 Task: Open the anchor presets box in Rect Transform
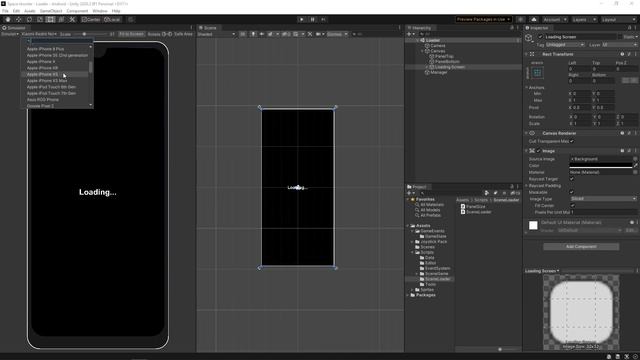(537, 73)
